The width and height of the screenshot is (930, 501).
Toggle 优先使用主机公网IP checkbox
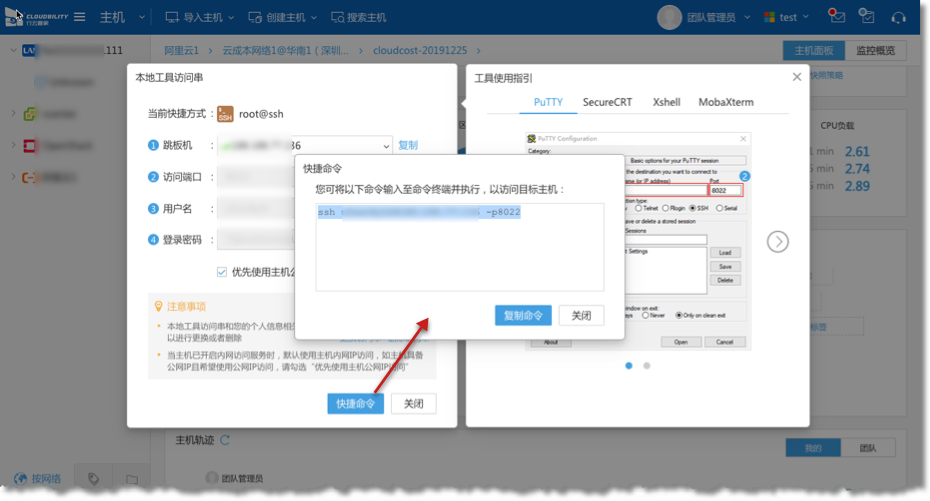(222, 272)
